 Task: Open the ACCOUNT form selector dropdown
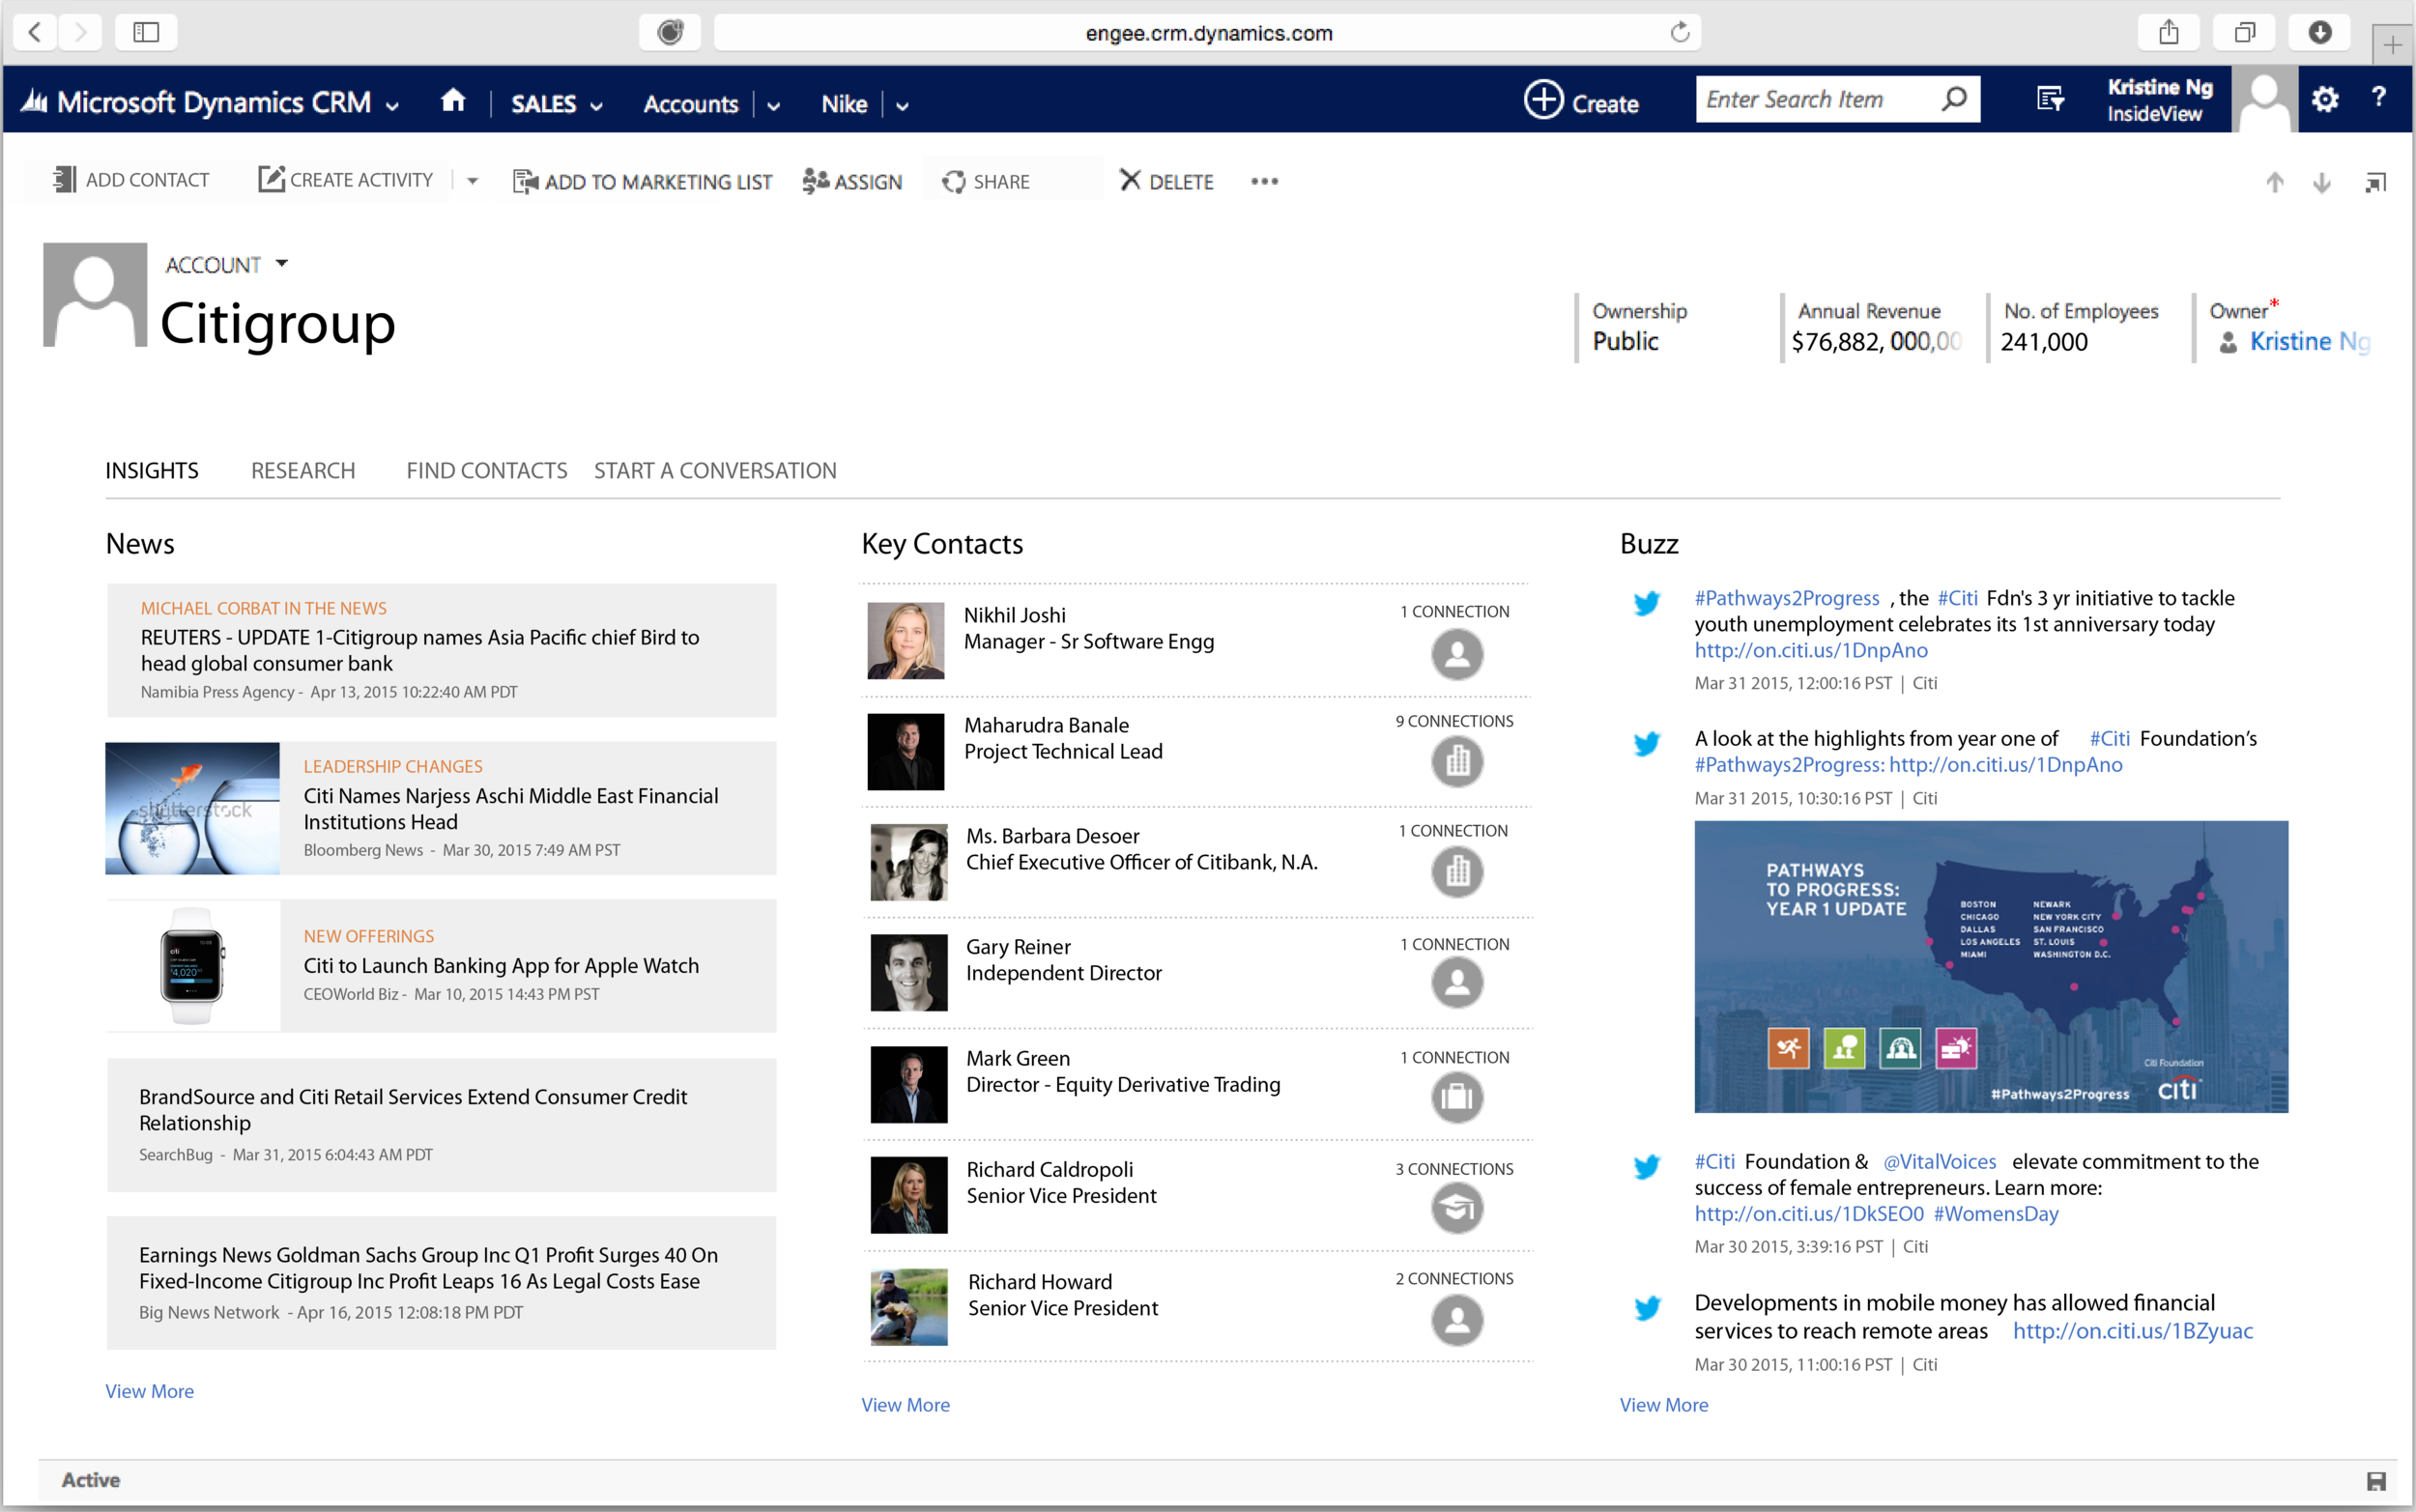click(x=282, y=263)
